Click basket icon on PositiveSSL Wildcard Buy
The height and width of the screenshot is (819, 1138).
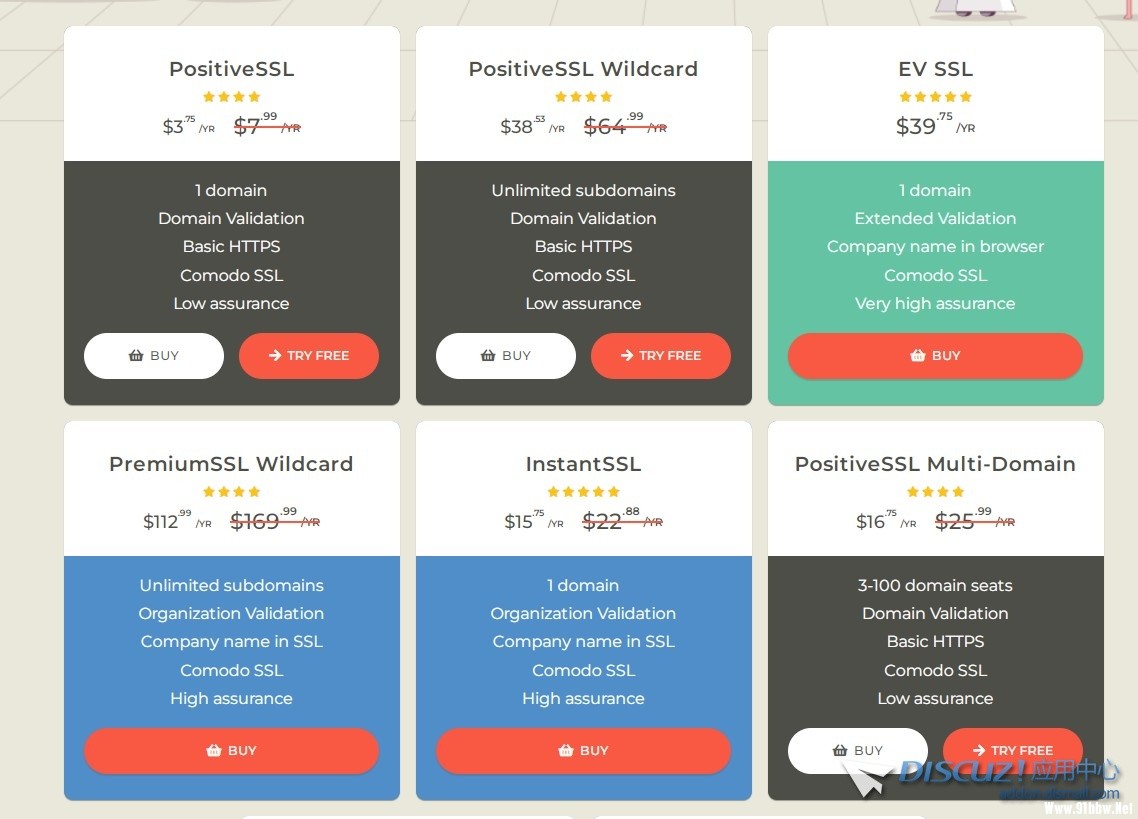(488, 355)
